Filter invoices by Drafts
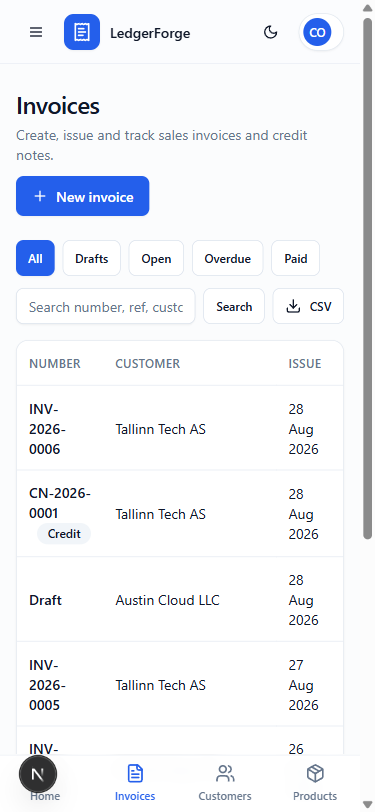Screen dimensions: 375x812 (x=92, y=258)
